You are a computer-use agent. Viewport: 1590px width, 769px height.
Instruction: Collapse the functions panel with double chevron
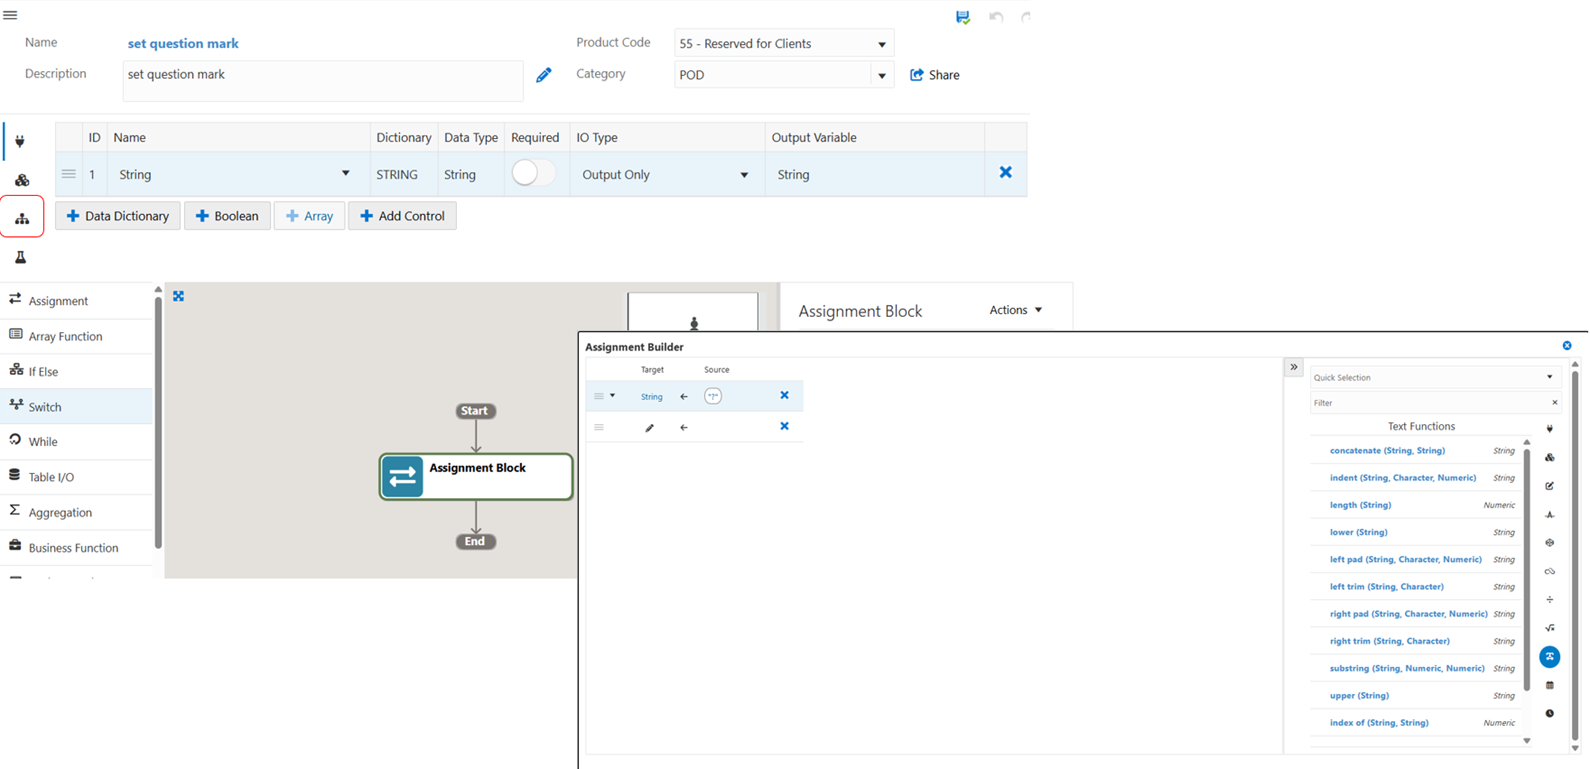(1293, 367)
